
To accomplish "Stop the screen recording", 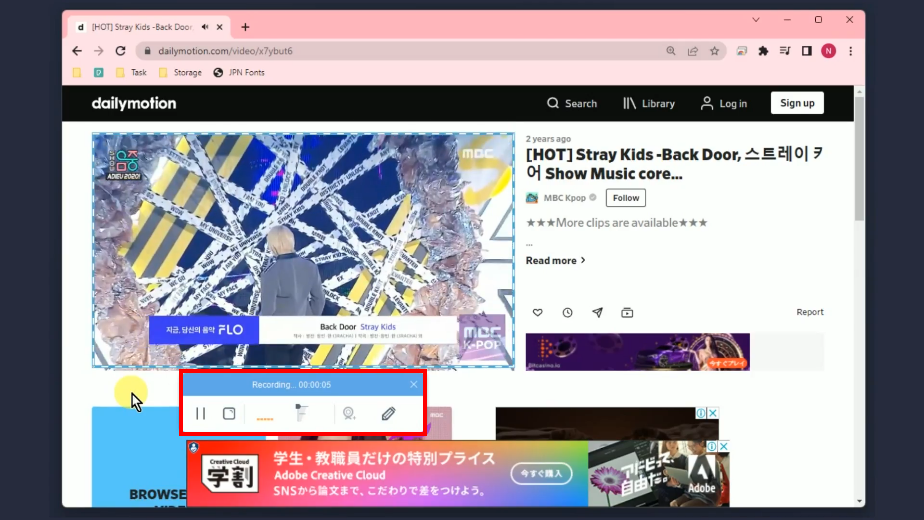I will (229, 414).
